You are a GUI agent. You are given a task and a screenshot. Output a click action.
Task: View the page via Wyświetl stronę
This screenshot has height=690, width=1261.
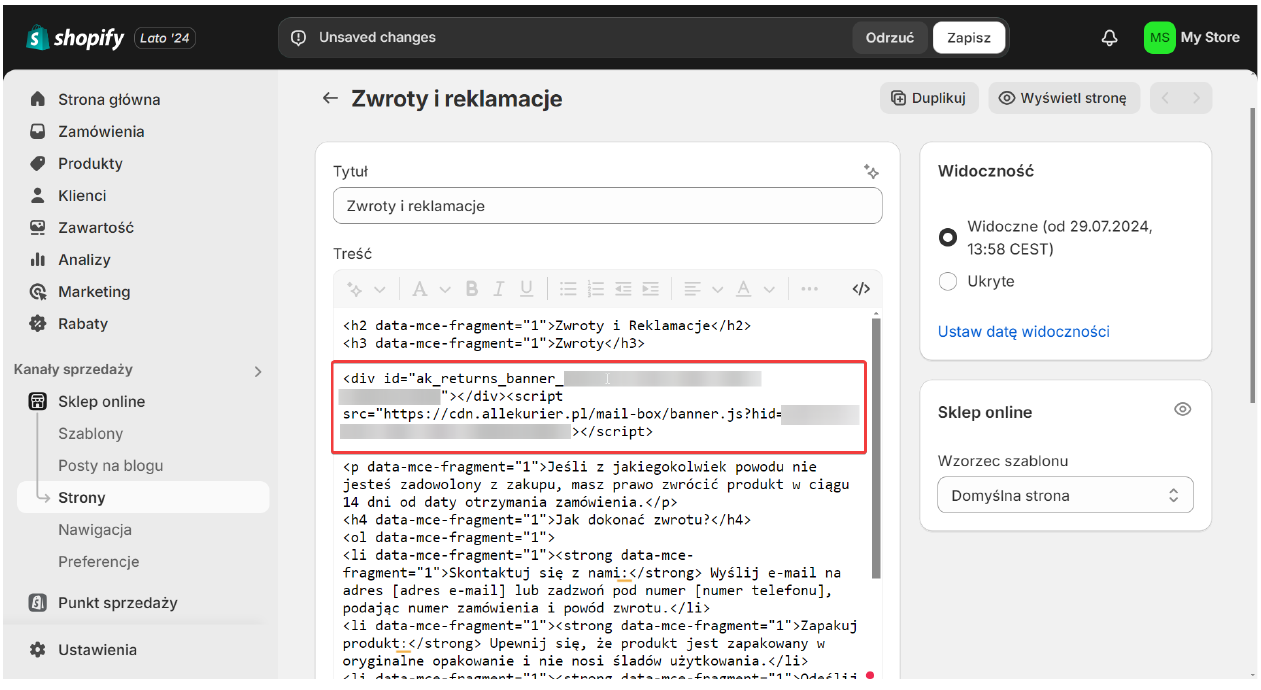pos(1064,98)
